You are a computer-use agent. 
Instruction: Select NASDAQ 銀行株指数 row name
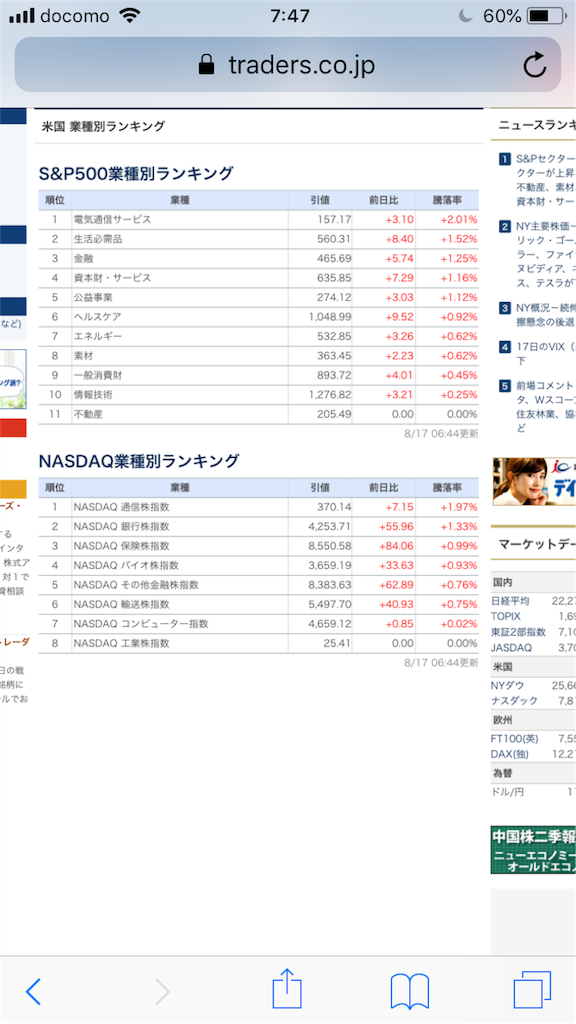[x=121, y=526]
